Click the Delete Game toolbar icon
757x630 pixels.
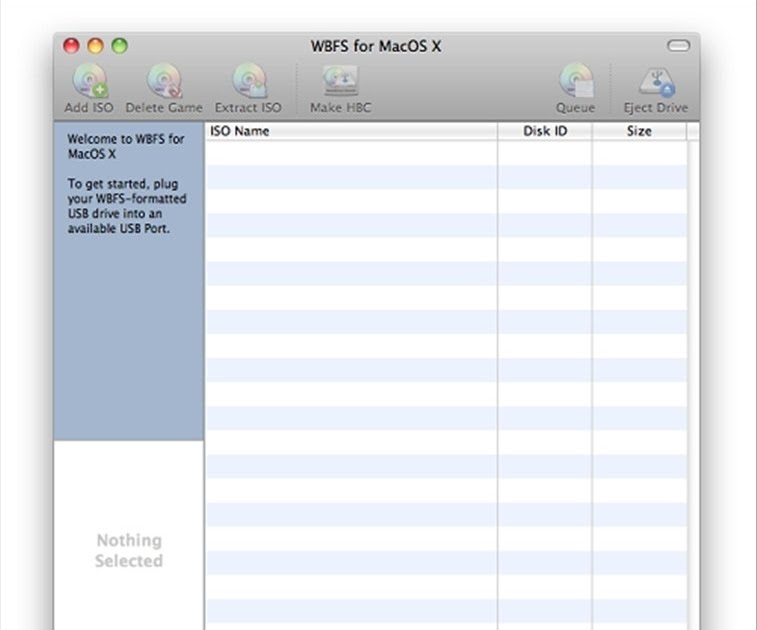[164, 81]
